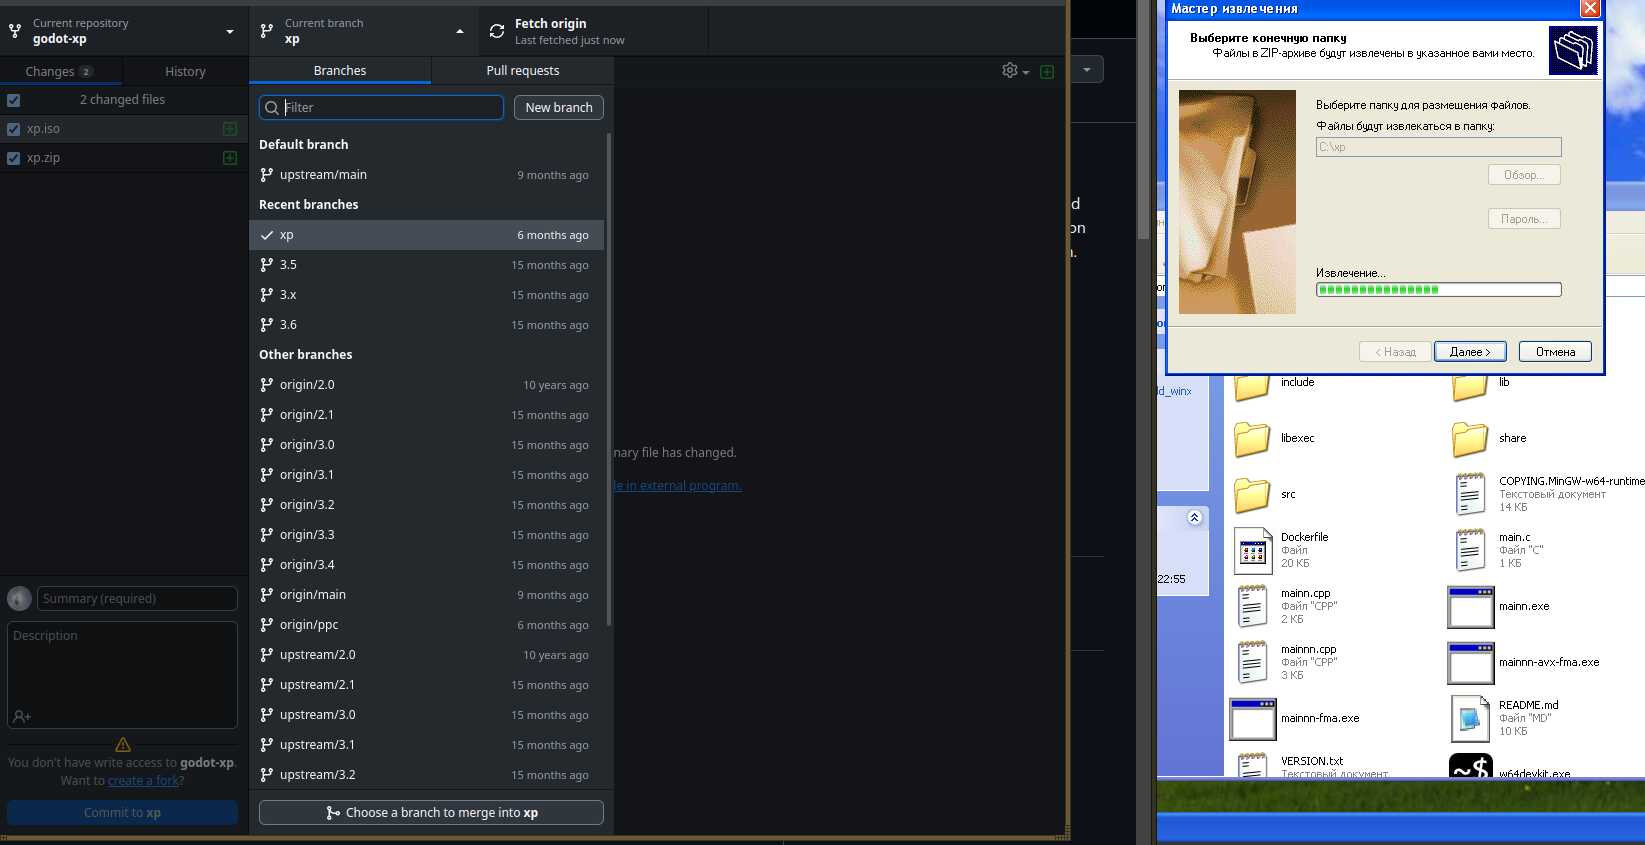
Task: Switch to the History tab
Action: tap(185, 72)
